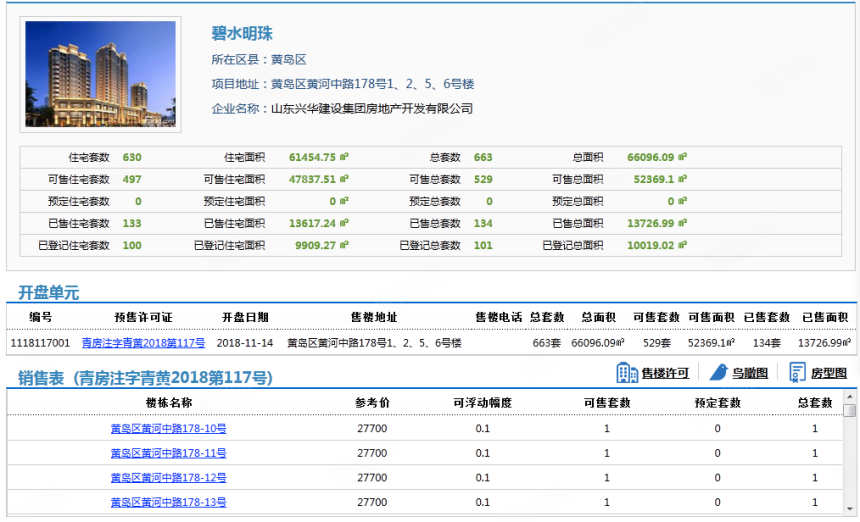Click the 销售表 section heading
This screenshot has width=860, height=522.
[x=145, y=377]
